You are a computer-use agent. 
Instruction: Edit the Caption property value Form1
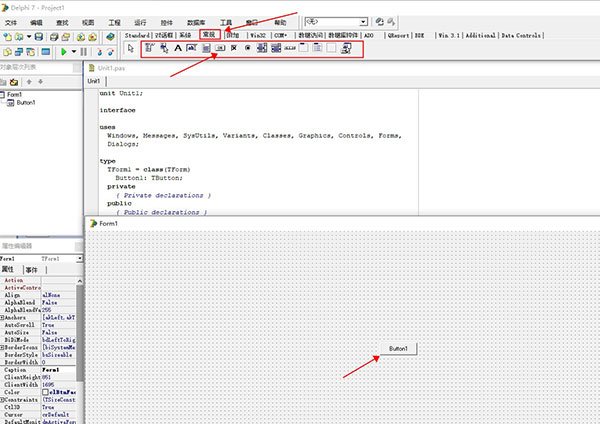[x=59, y=370]
